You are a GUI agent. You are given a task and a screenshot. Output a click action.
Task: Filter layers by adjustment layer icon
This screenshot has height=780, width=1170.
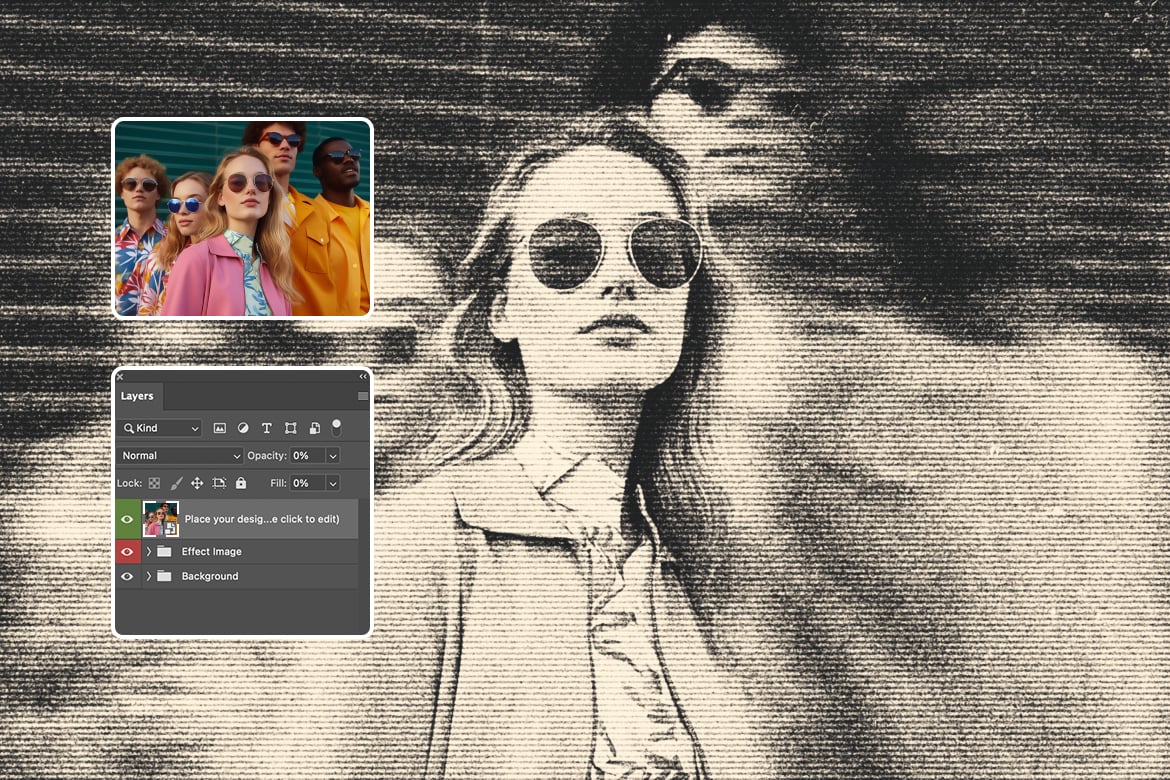click(243, 428)
